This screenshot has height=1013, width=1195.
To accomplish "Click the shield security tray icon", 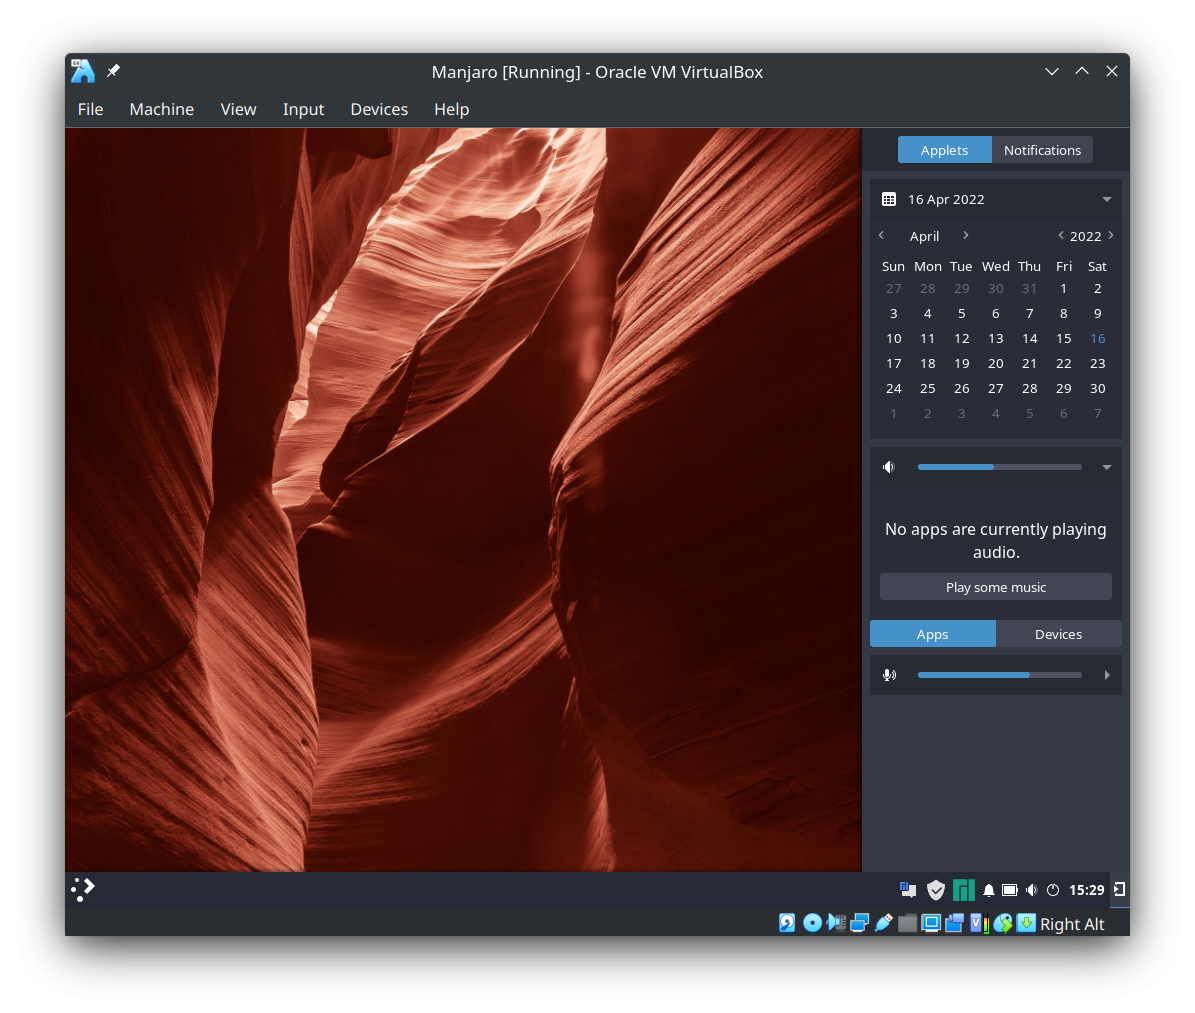I will 936,890.
